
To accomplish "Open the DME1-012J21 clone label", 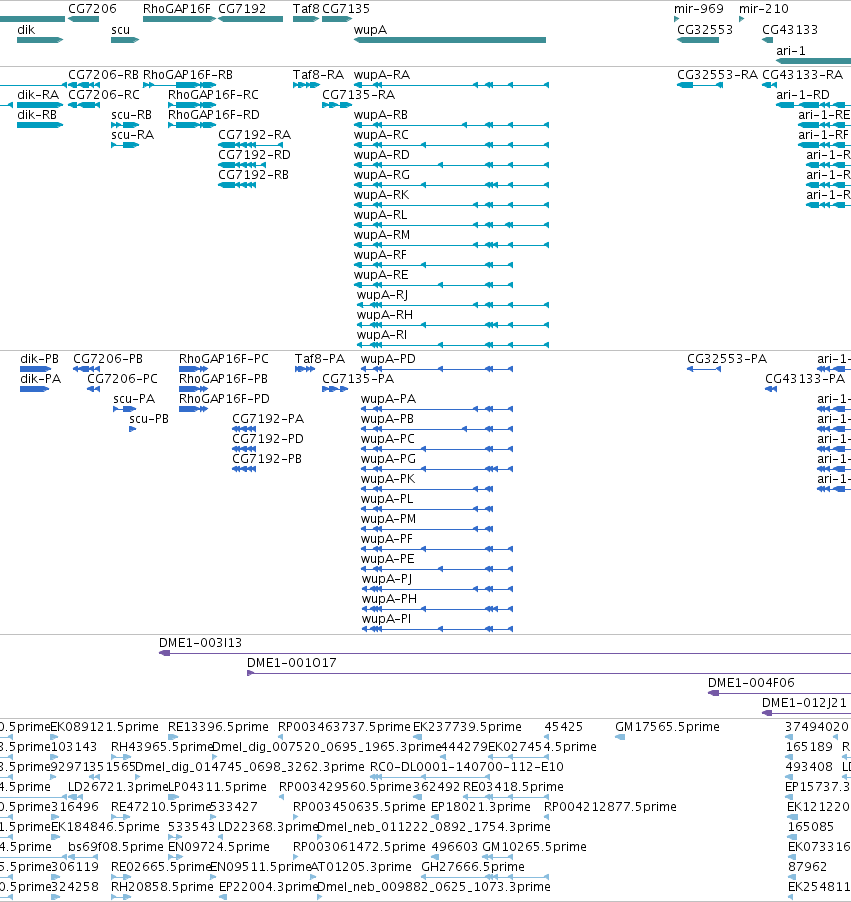I will (804, 703).
